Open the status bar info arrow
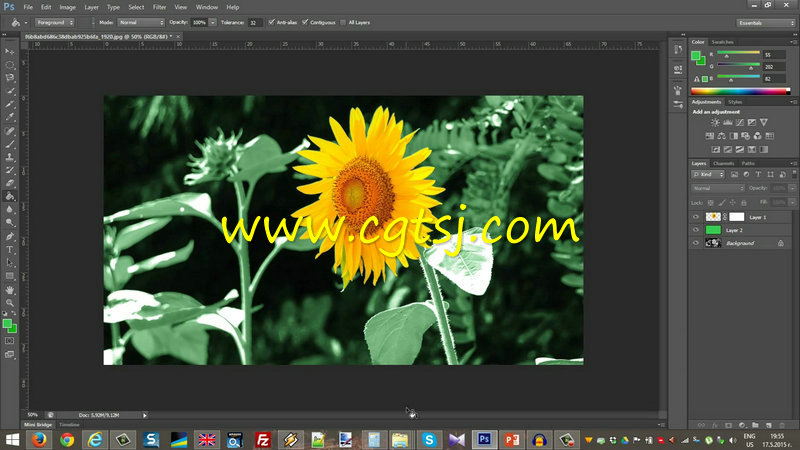Viewport: 800px width, 450px height. point(145,416)
